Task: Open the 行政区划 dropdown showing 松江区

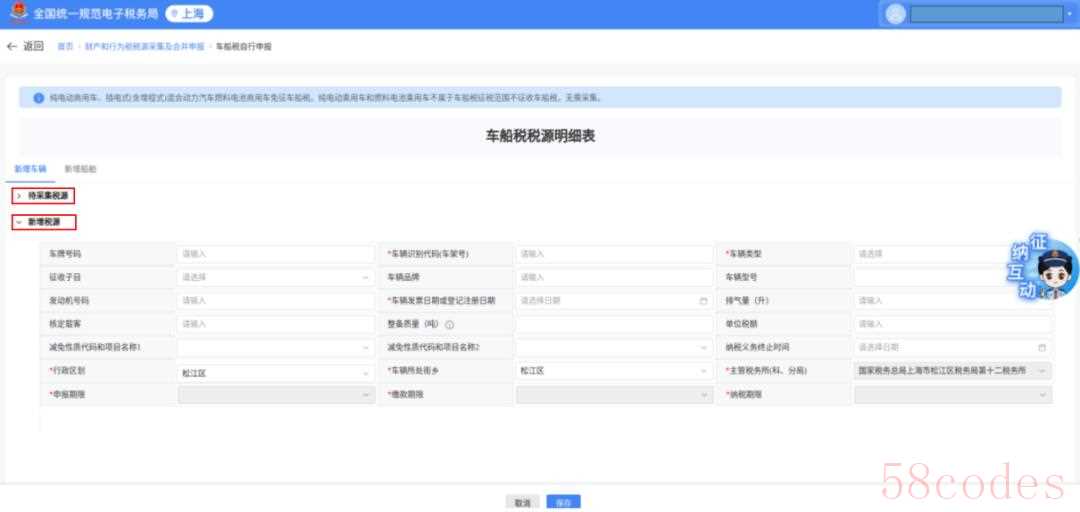Action: pyautogui.click(x=275, y=371)
